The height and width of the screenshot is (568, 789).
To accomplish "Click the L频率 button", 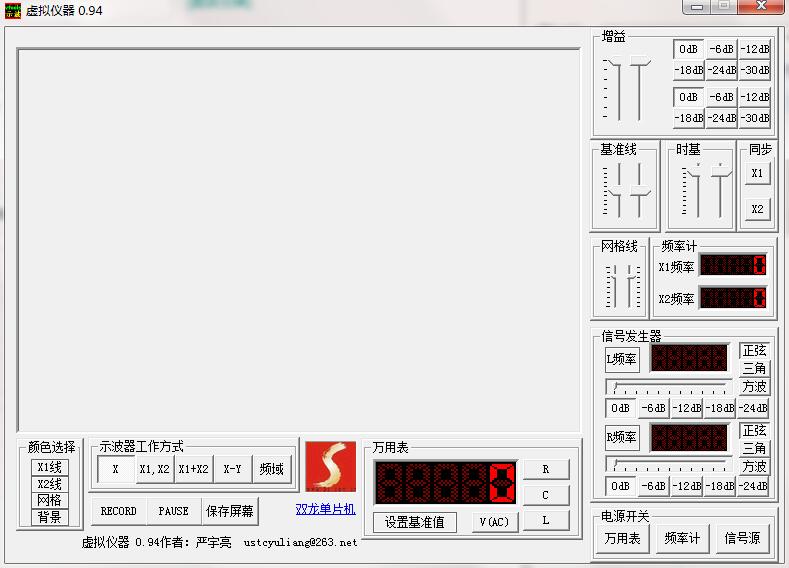I will point(622,360).
